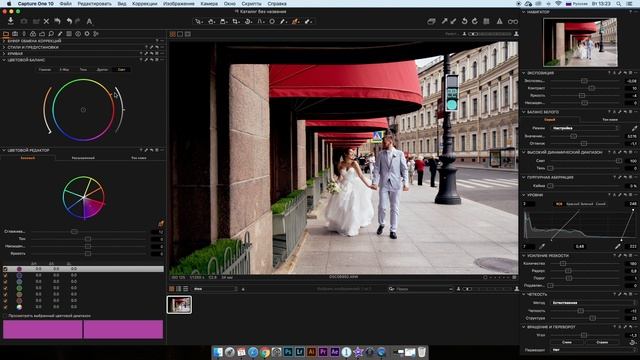Screen dimensions: 640x360
Task: Pick the white balance eyedropper
Action: [634, 128]
